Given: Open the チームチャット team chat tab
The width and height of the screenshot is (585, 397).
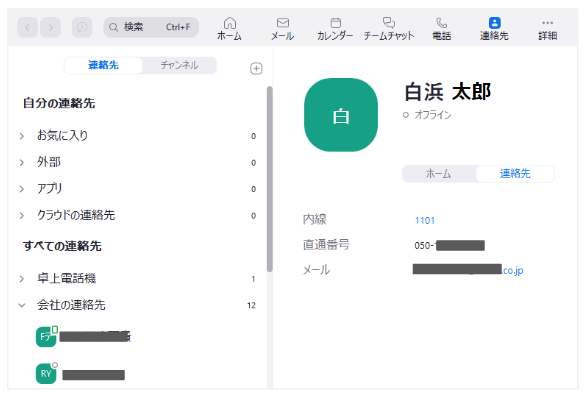Looking at the screenshot, I should 389,28.
